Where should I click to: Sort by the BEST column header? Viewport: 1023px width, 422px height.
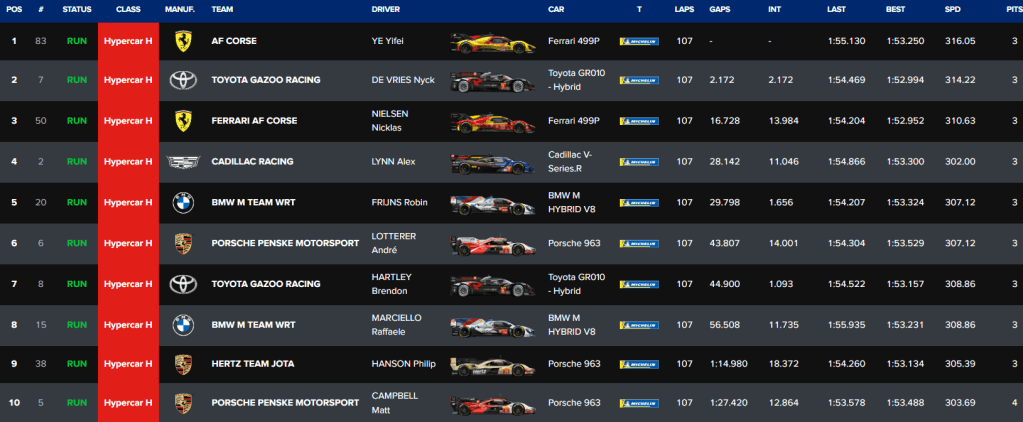[x=895, y=10]
